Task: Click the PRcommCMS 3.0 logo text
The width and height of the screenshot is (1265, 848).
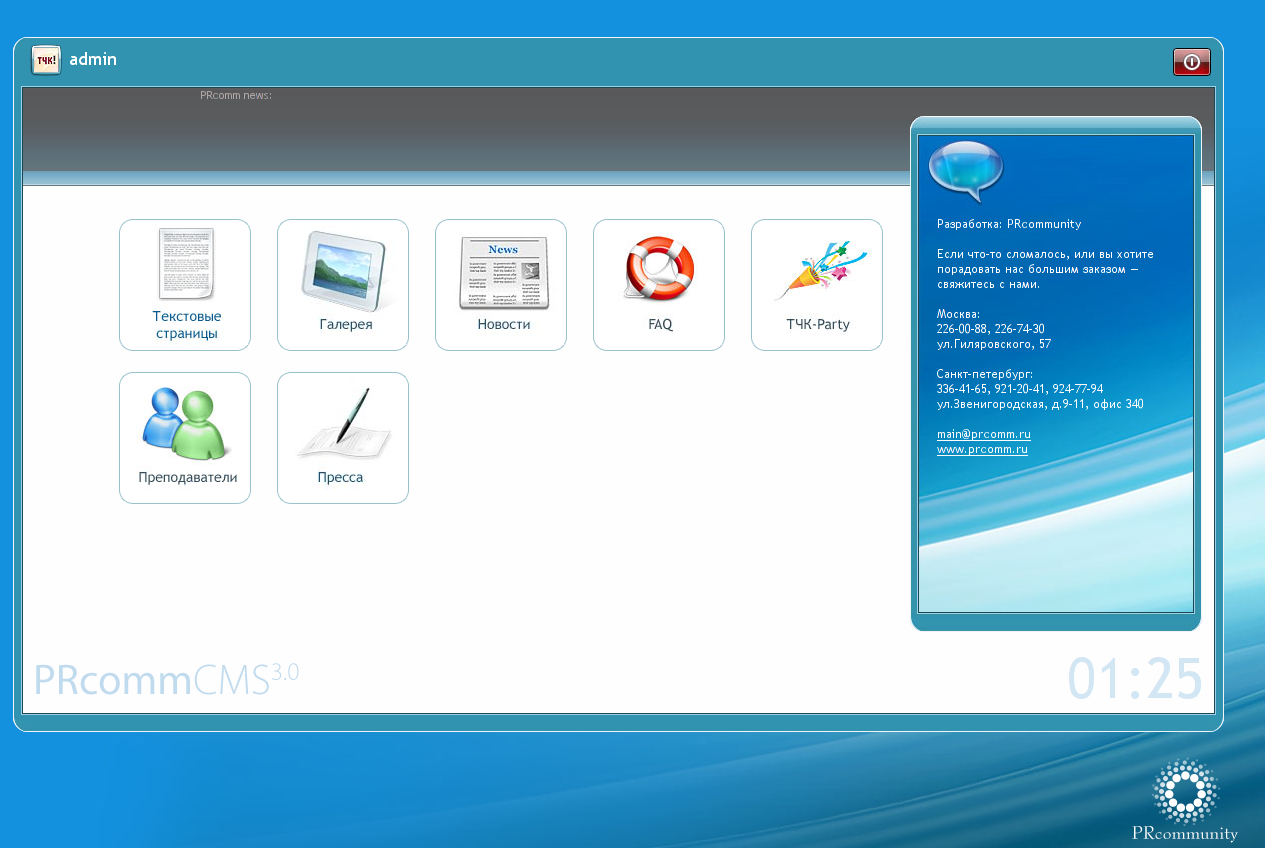Action: click(165, 678)
